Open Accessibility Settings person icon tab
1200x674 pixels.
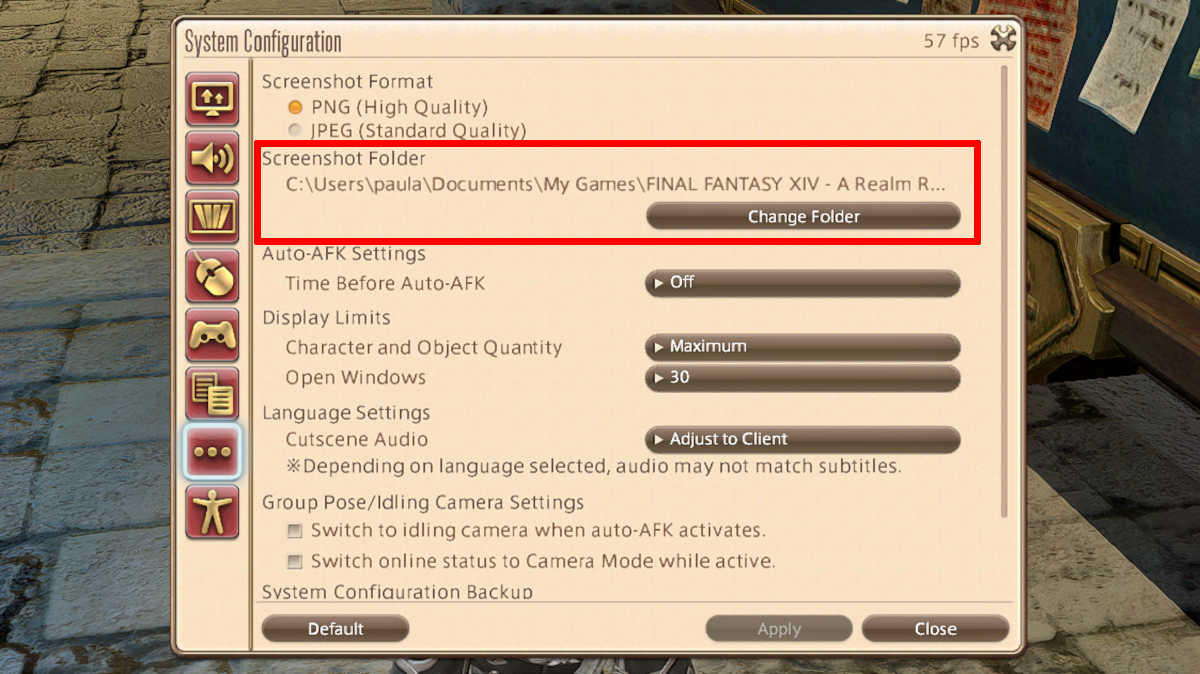[212, 511]
